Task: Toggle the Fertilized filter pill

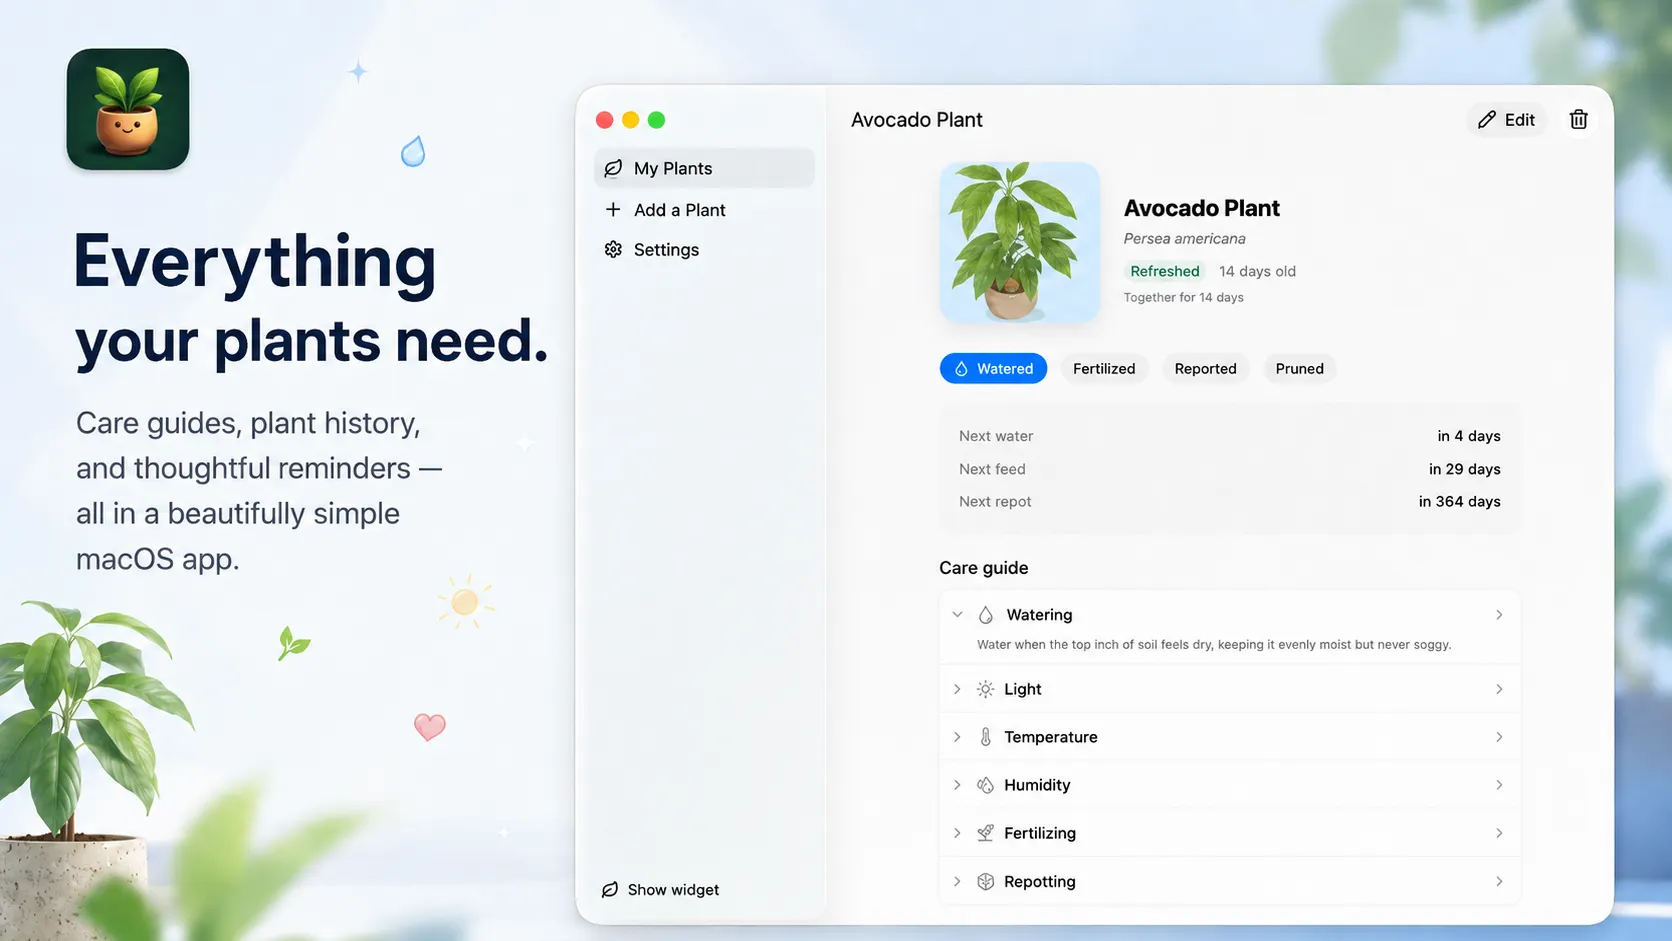Action: (x=1104, y=369)
